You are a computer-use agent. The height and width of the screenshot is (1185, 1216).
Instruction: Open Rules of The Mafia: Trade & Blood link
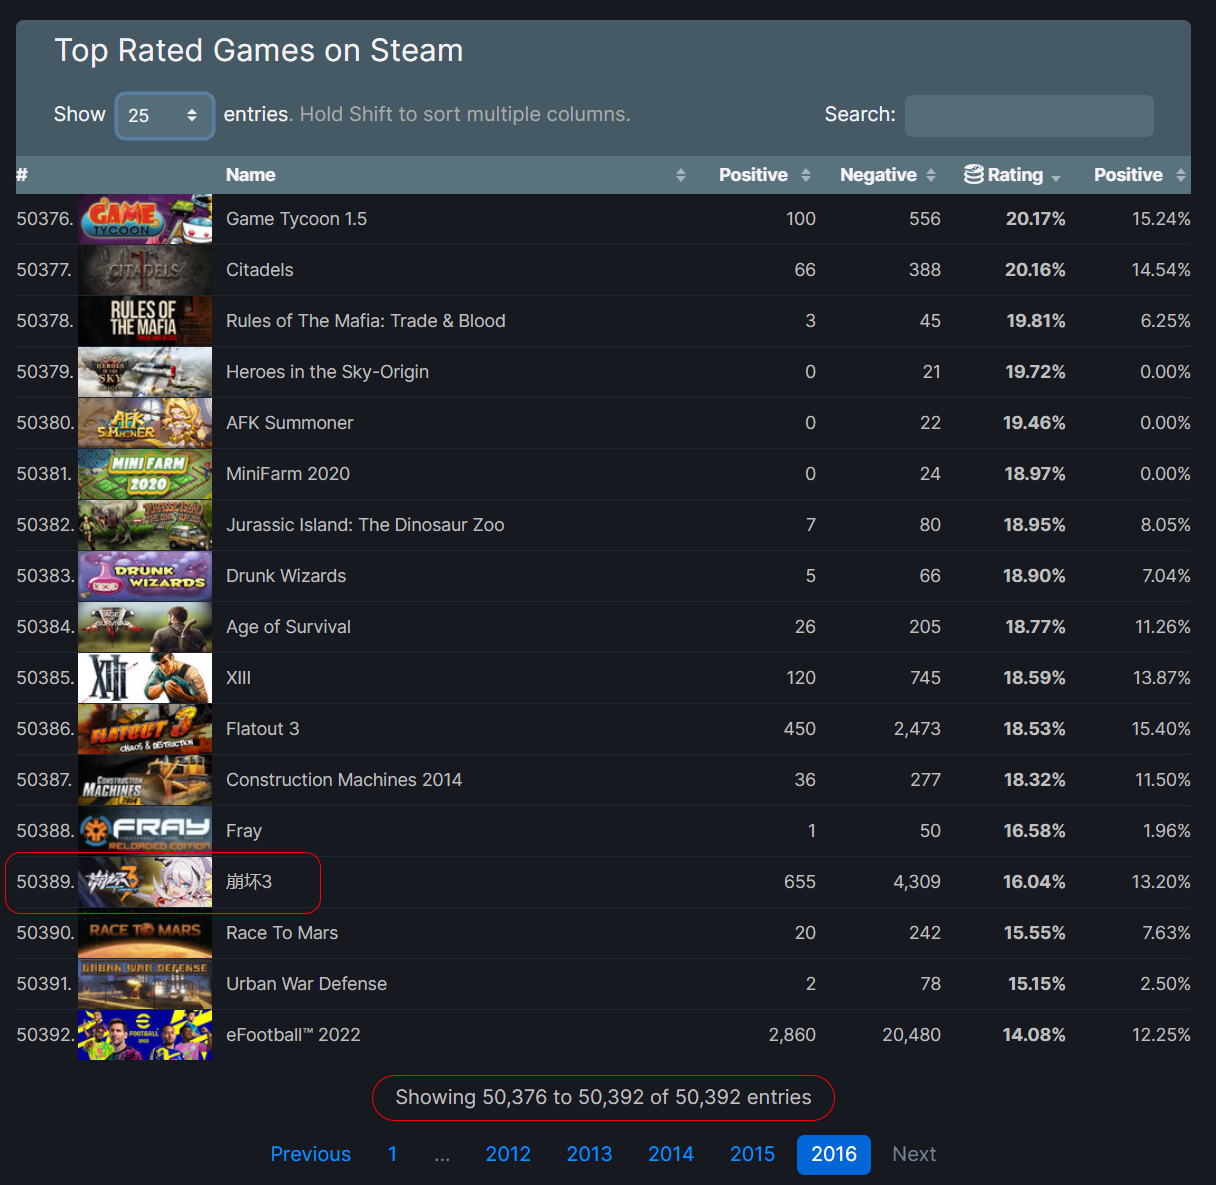[366, 321]
